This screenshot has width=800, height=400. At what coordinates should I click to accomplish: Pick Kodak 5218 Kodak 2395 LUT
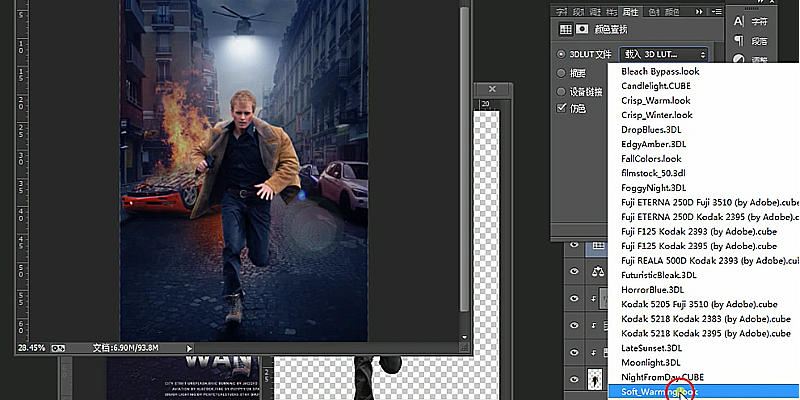pyautogui.click(x=704, y=333)
